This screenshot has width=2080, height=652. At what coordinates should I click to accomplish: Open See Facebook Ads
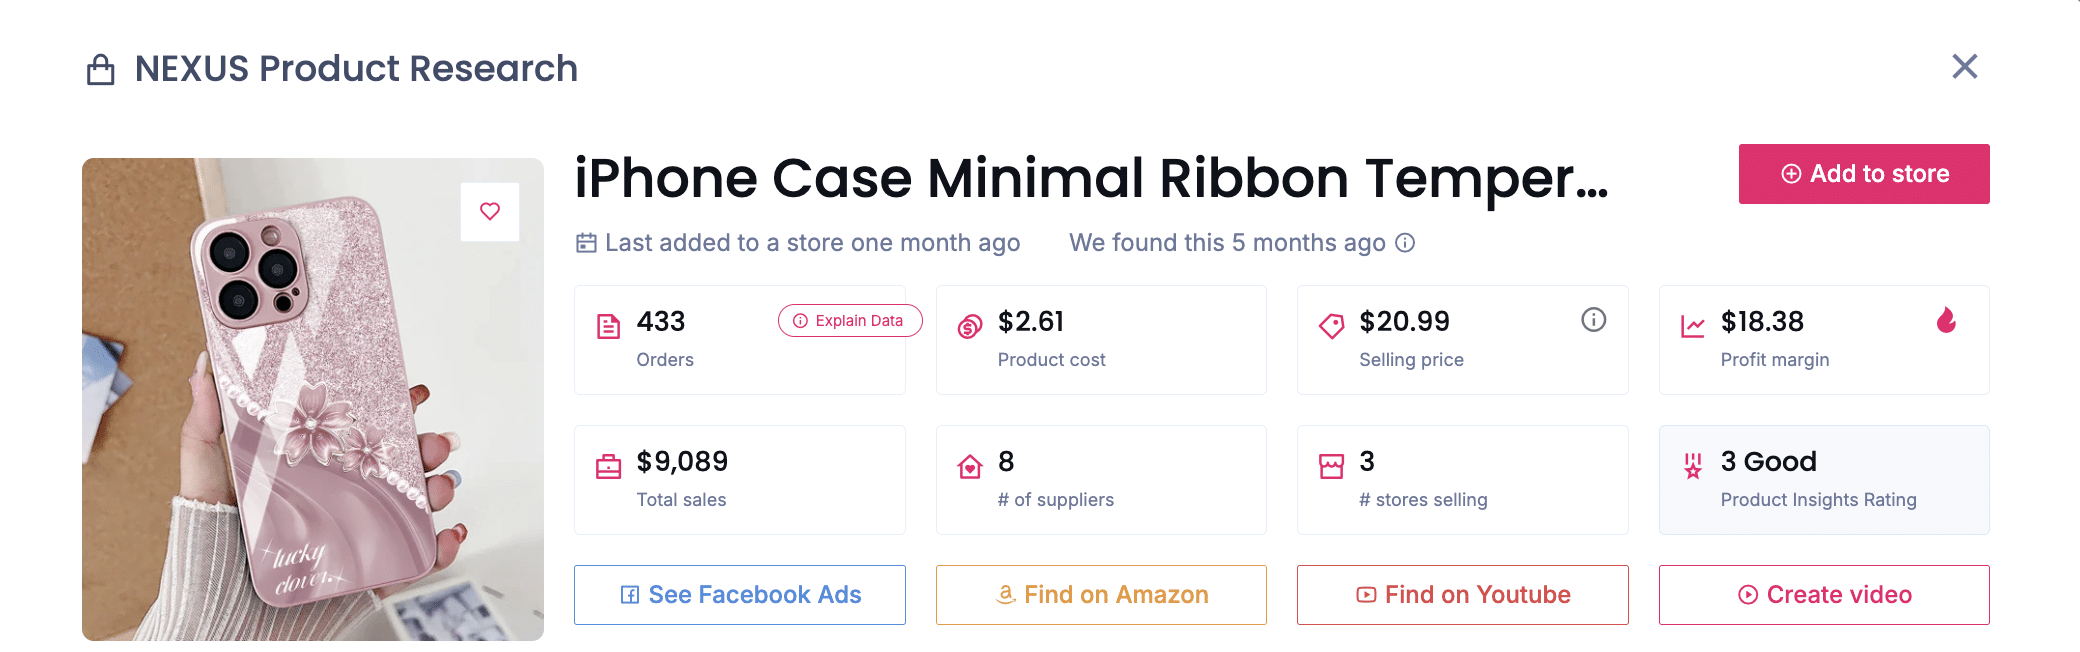tap(740, 595)
